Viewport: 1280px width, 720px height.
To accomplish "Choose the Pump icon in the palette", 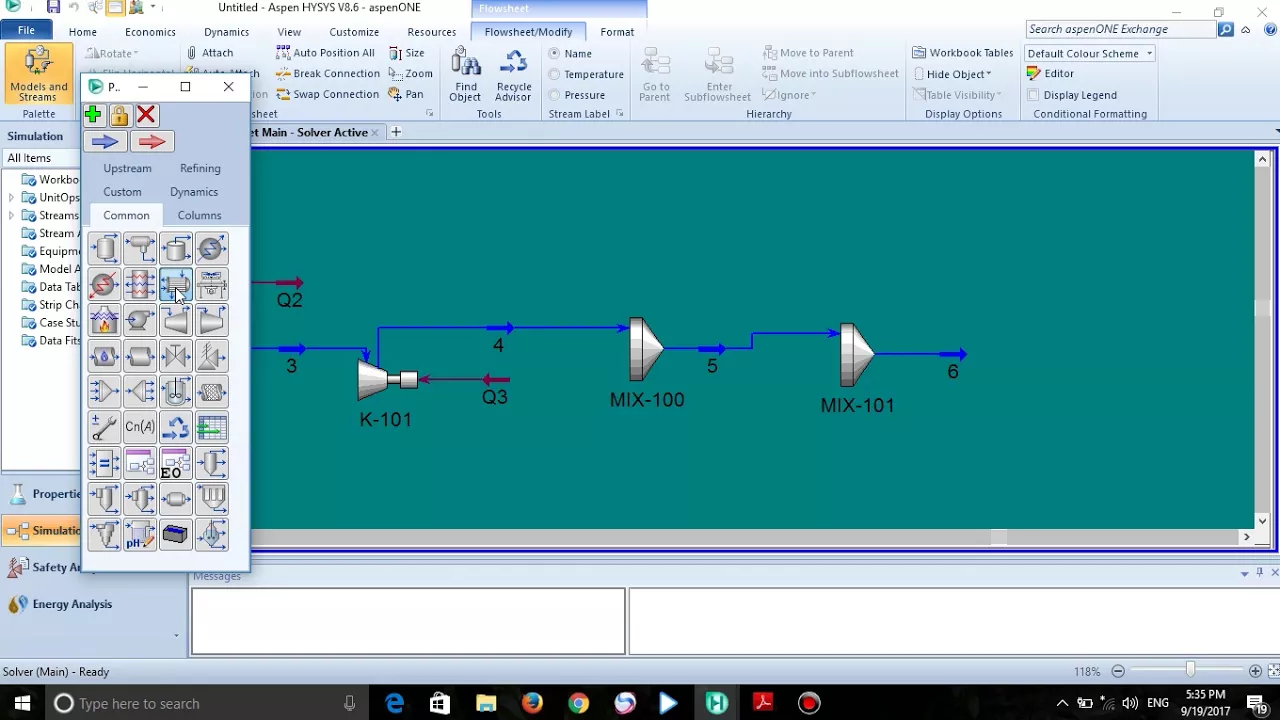I will (140, 321).
